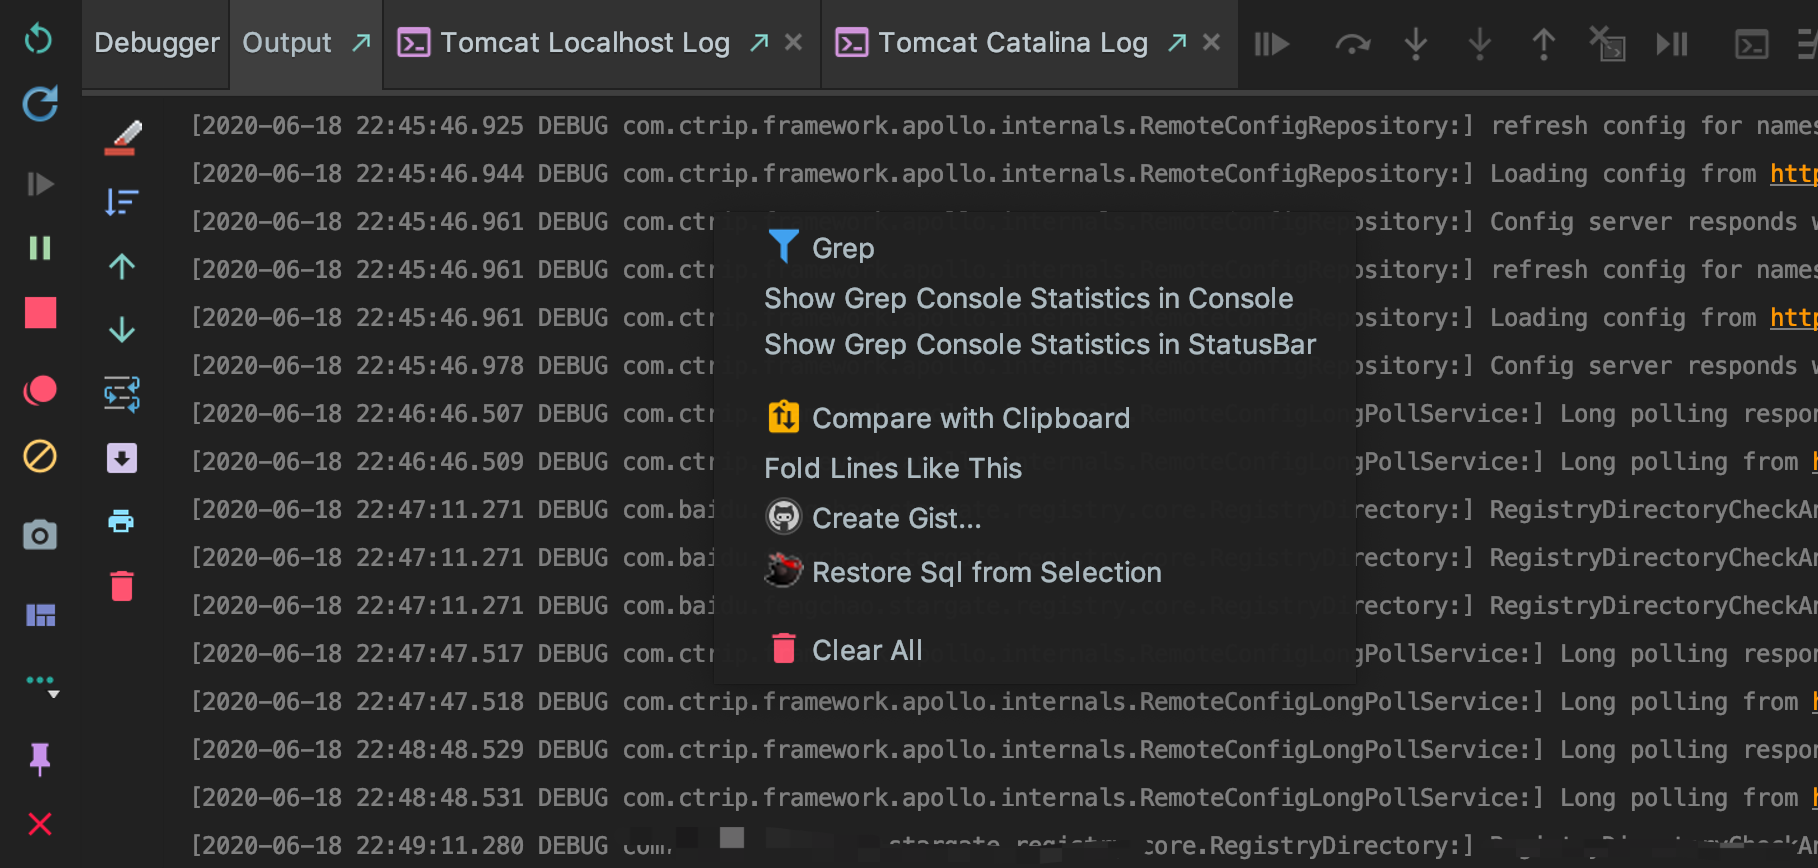Clear console with the red trash icon in the gutter
This screenshot has height=868, width=1818.
122,586
